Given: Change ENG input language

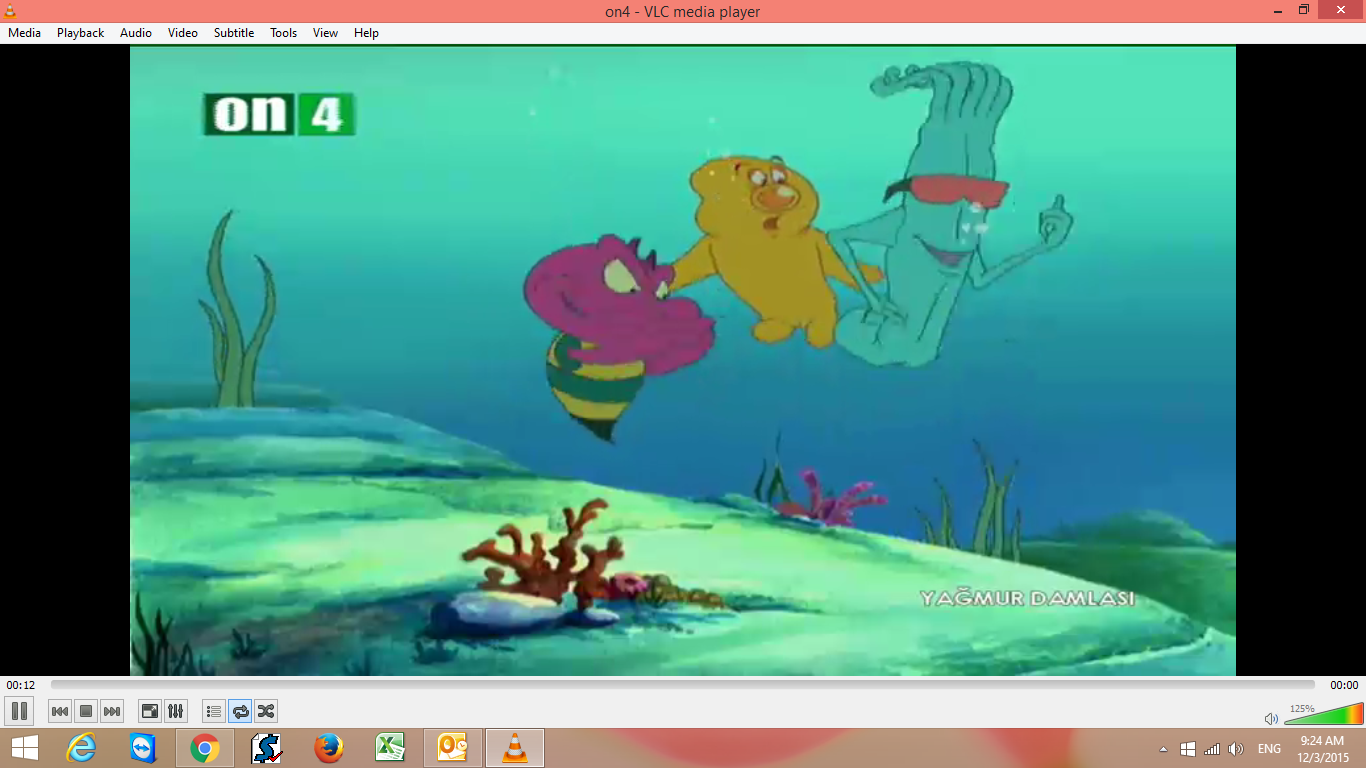Looking at the screenshot, I should tap(1269, 749).
